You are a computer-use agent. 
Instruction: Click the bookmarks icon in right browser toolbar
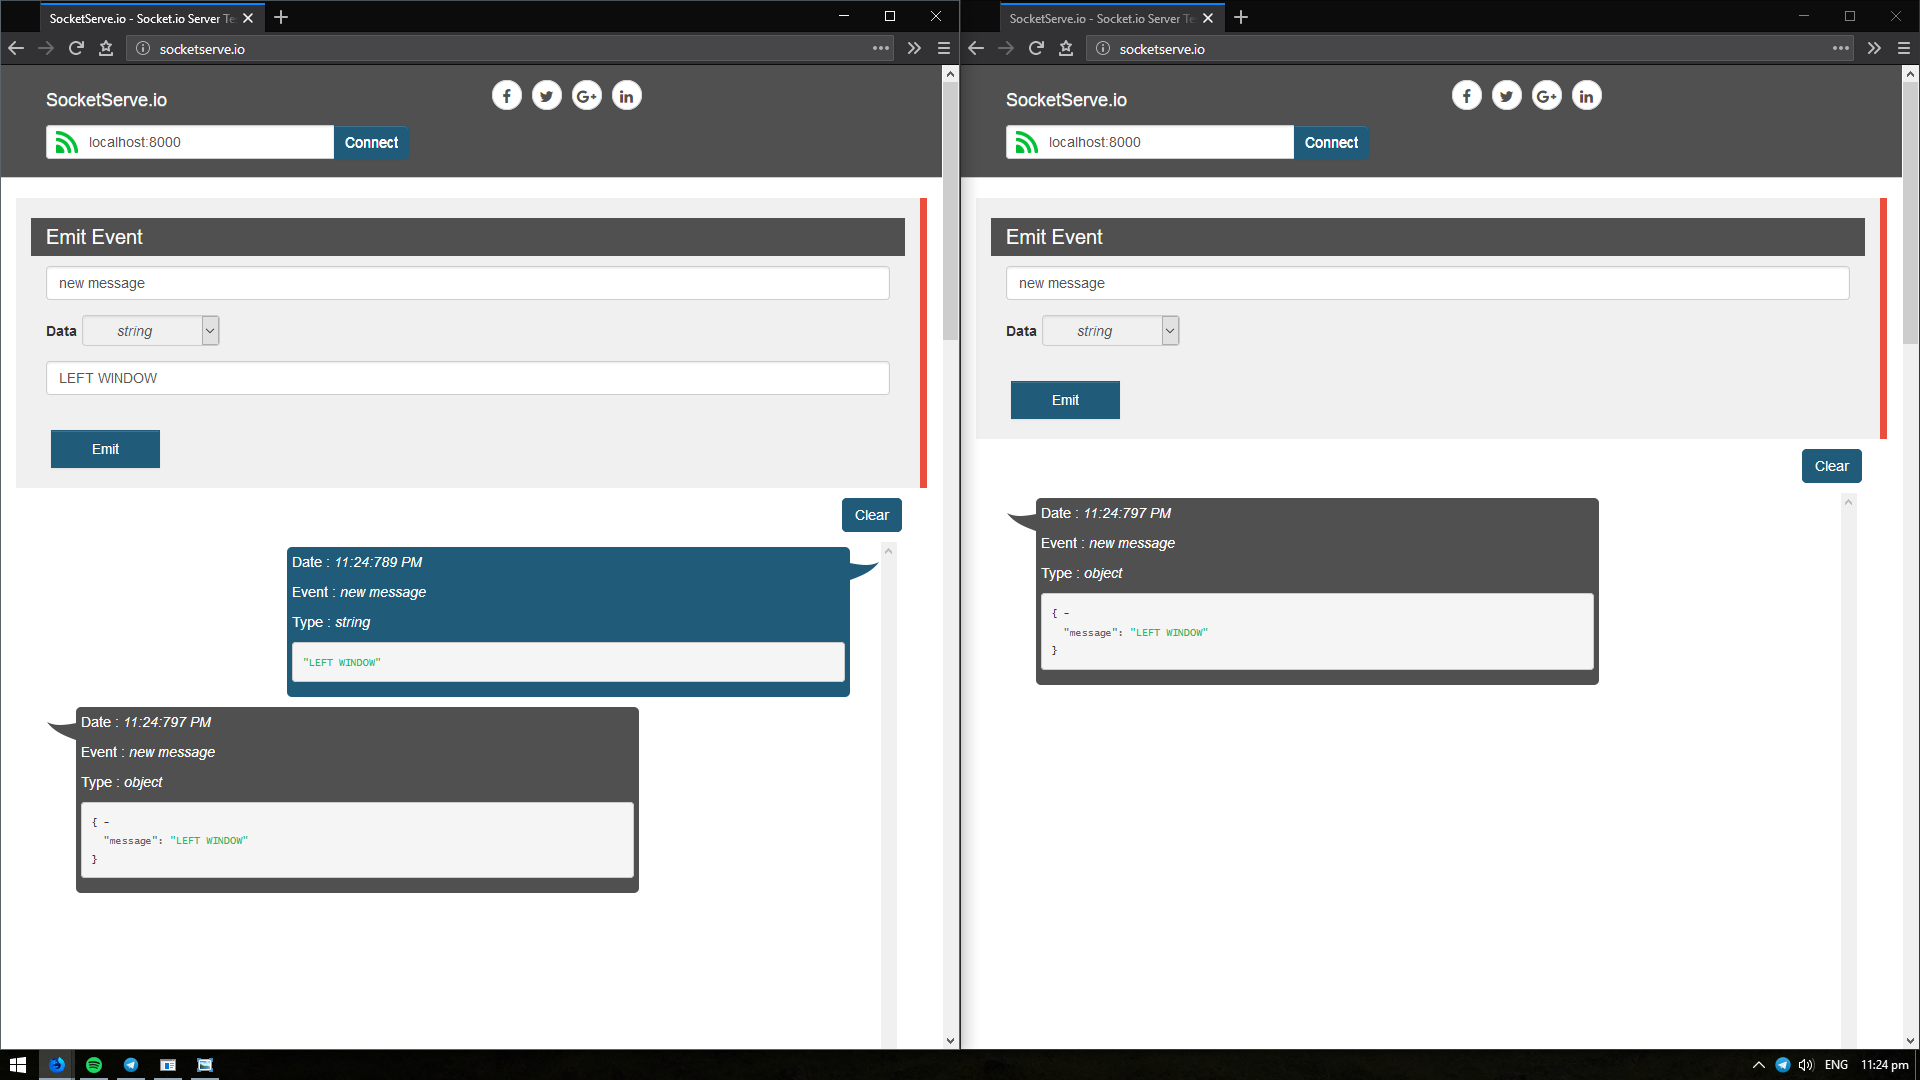click(x=1066, y=48)
